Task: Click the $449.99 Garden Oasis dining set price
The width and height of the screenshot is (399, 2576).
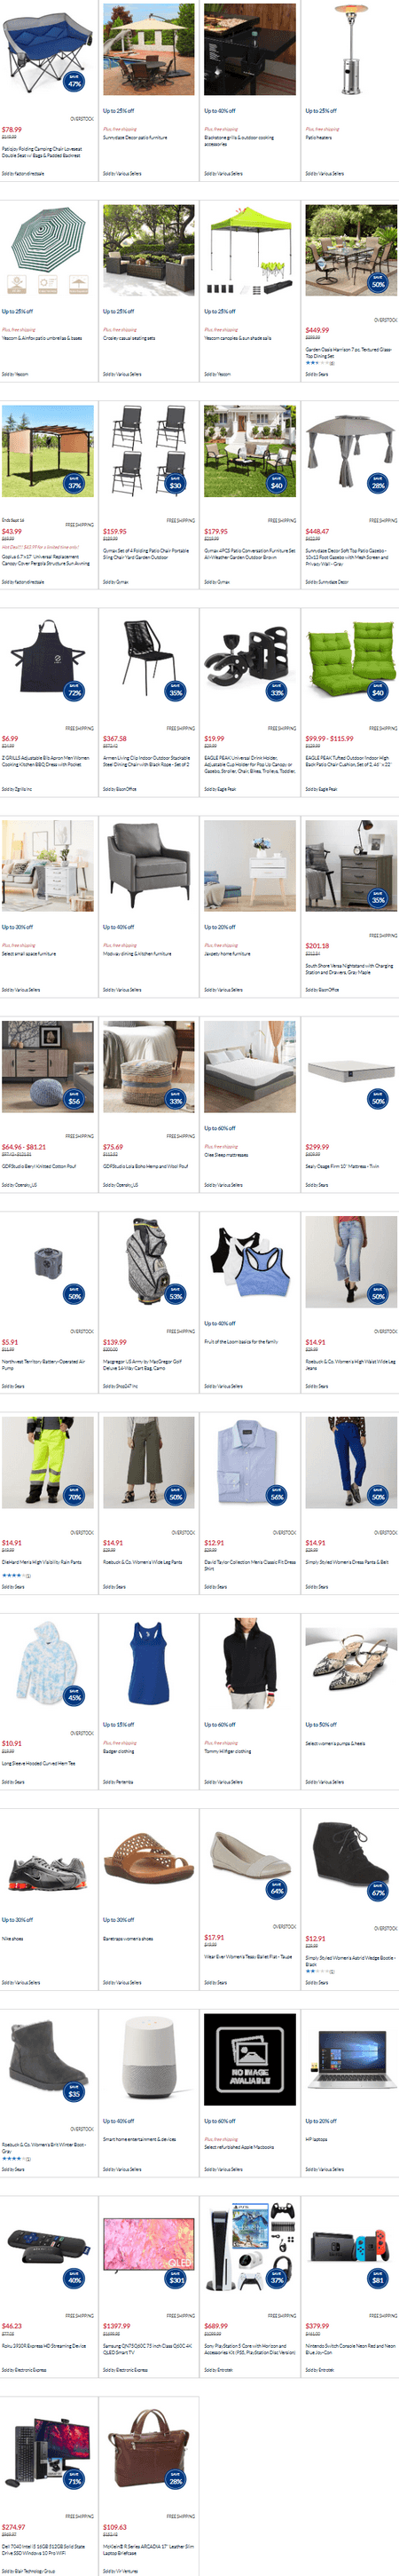Action: coord(317,329)
